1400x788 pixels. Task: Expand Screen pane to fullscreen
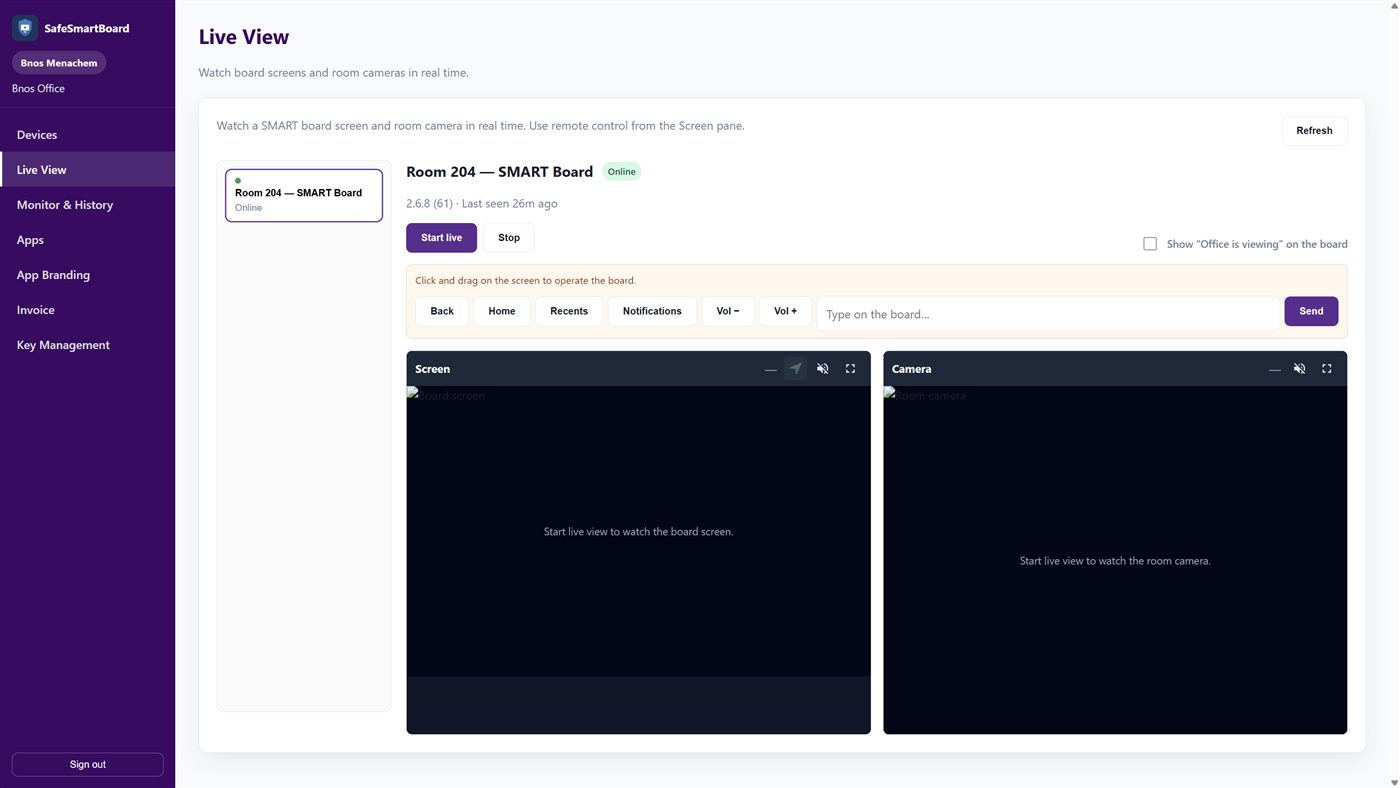850,369
